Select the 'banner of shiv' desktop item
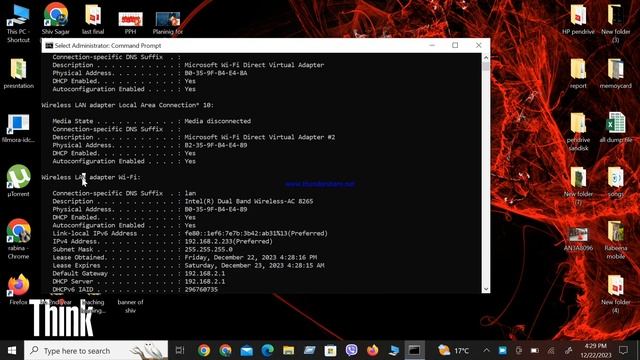Viewport: 640px width, 360px height. click(130, 306)
